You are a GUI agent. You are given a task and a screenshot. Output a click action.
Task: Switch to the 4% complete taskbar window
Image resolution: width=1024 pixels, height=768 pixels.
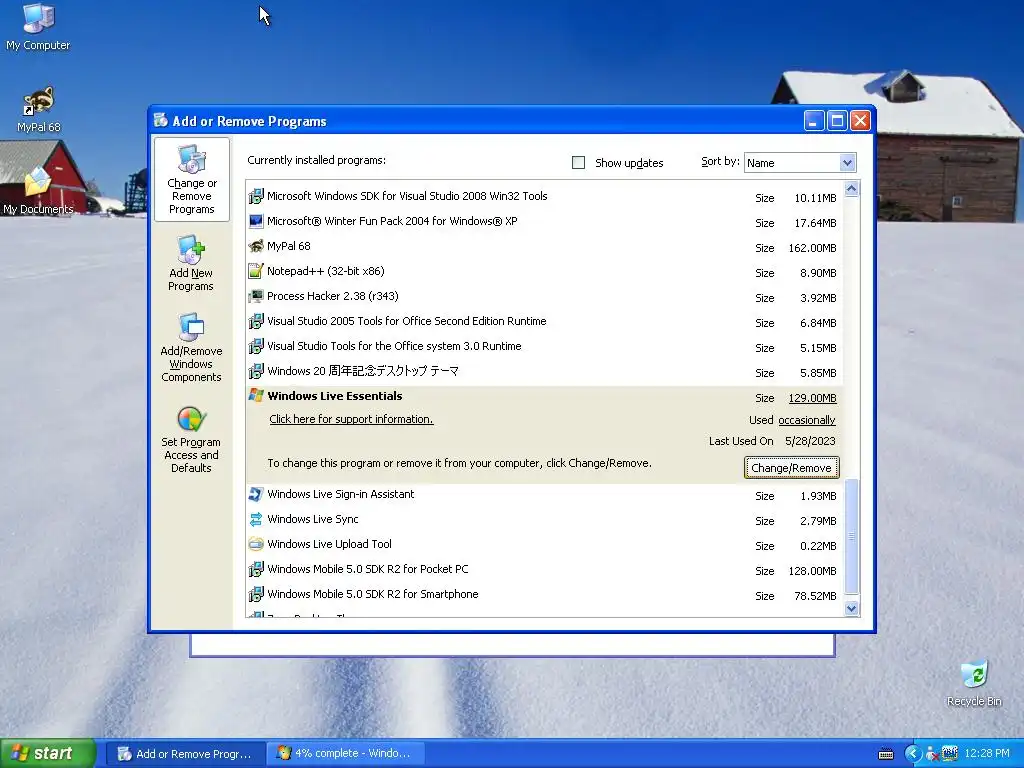pyautogui.click(x=346, y=754)
